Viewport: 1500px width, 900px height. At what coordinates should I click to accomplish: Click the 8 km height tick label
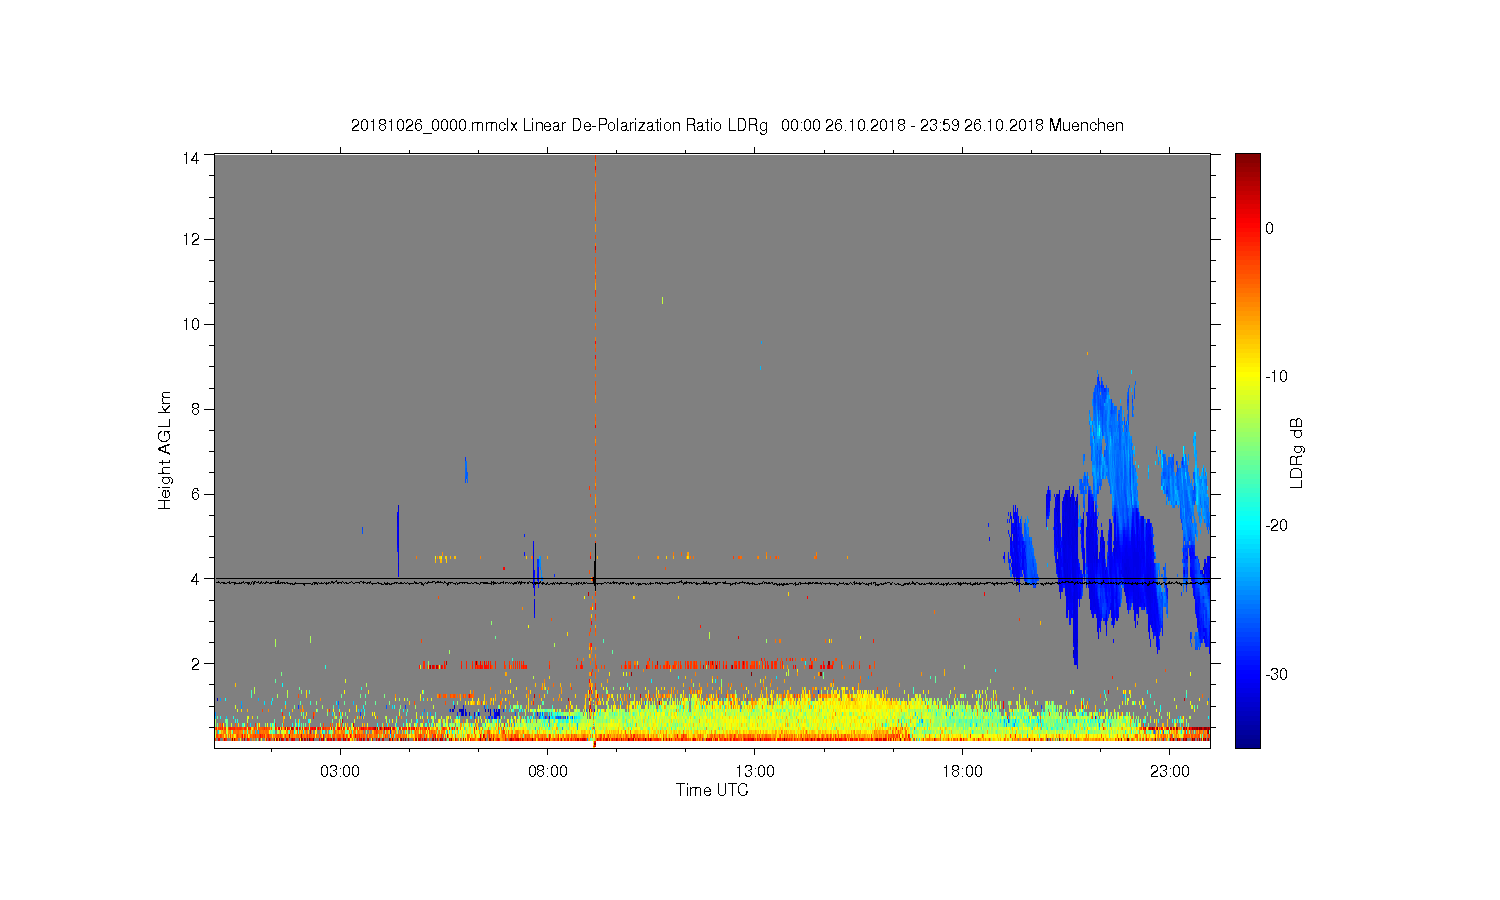(x=196, y=409)
